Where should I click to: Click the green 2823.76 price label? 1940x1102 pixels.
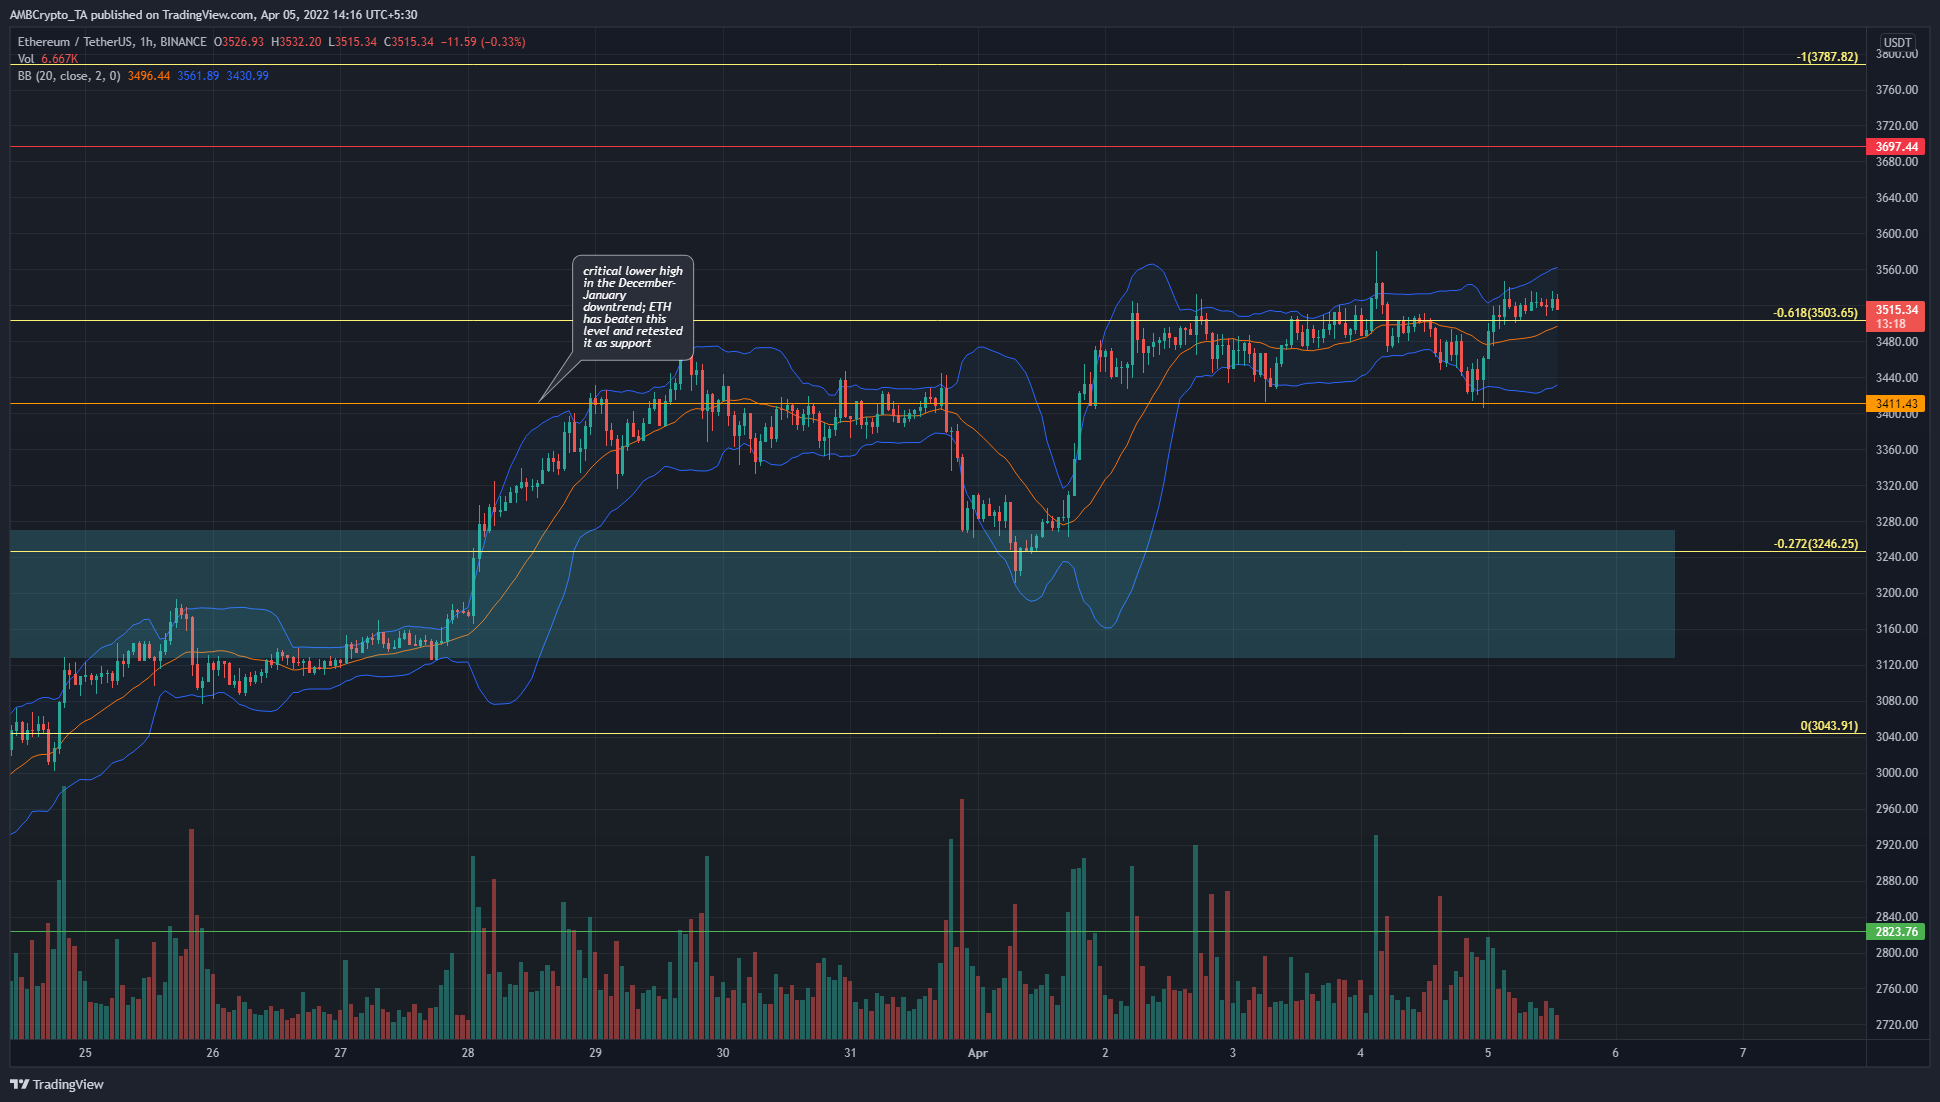[1896, 932]
